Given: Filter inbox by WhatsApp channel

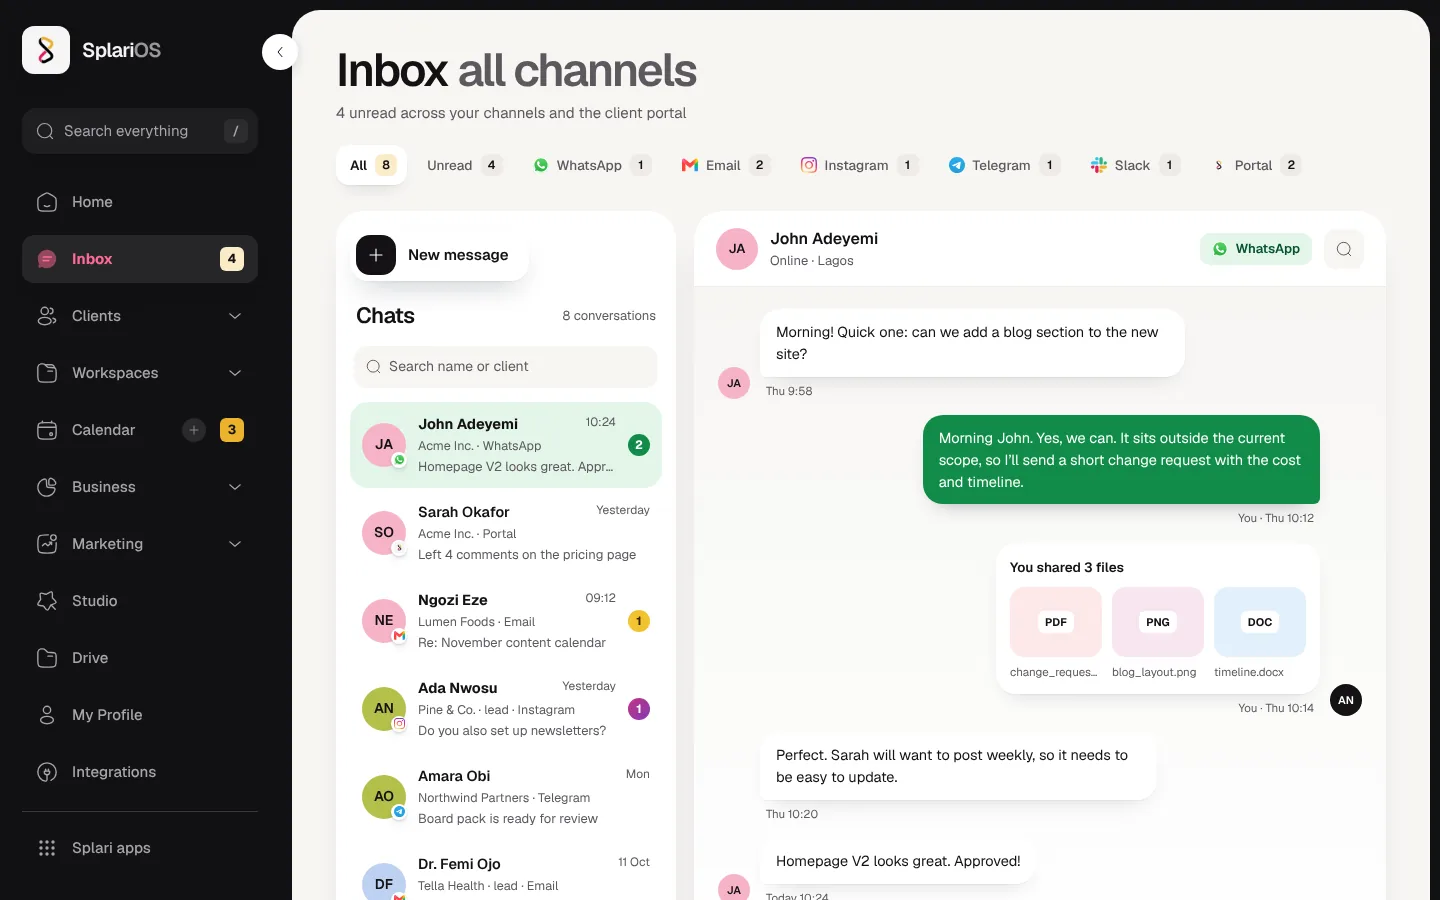Looking at the screenshot, I should point(592,165).
